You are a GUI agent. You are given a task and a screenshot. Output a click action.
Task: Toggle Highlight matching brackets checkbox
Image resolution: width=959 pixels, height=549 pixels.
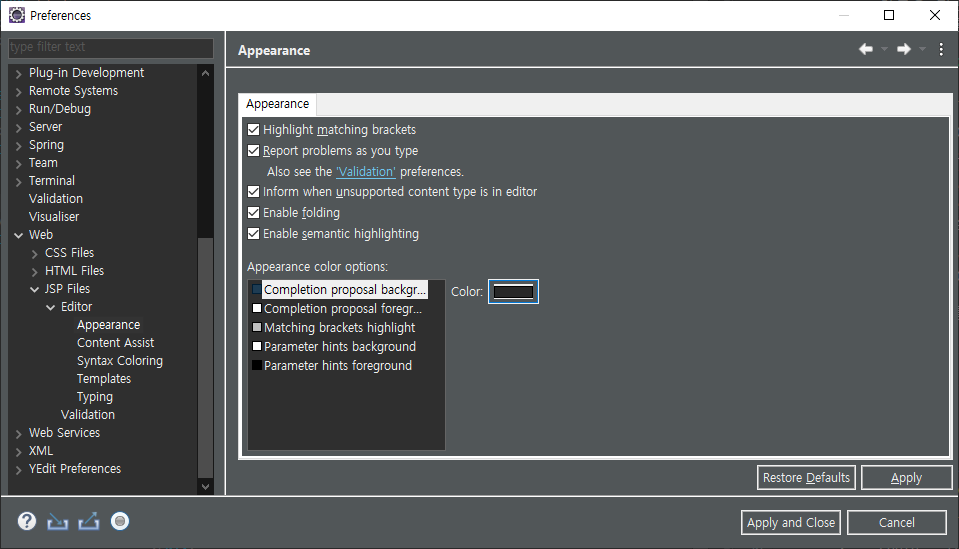click(x=253, y=130)
